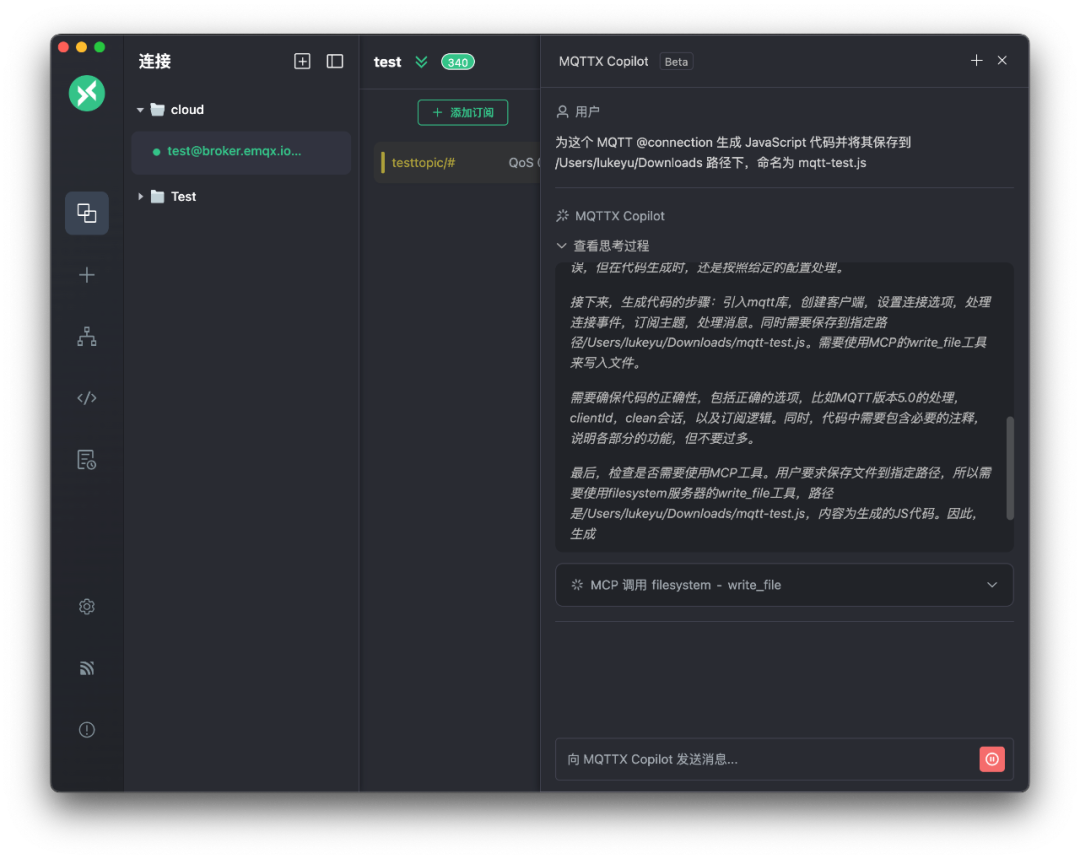Click the MCP call spinner icon
The width and height of the screenshot is (1080, 859).
point(577,585)
